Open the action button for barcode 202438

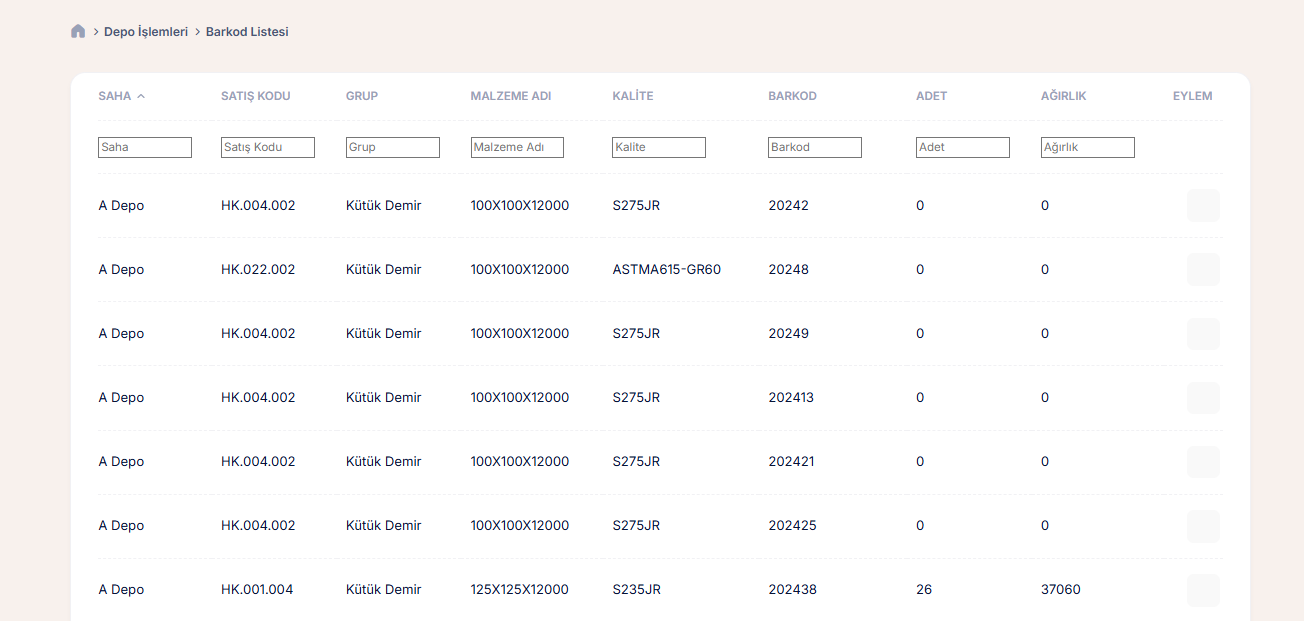(1203, 590)
